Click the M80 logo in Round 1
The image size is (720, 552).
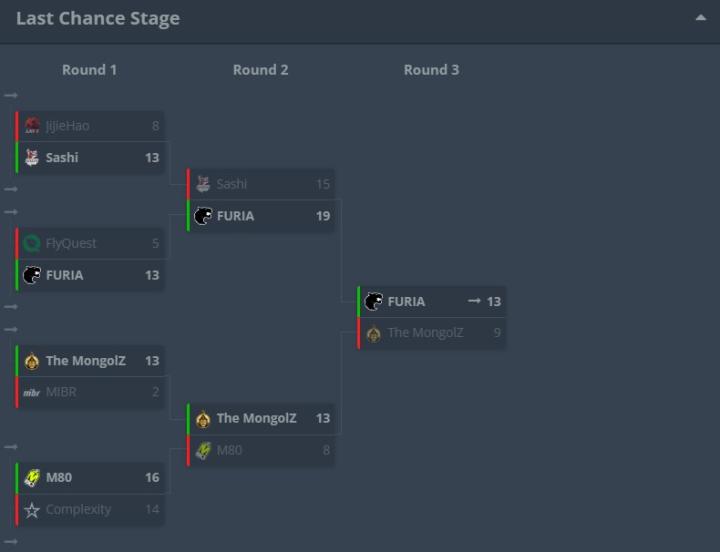(32, 478)
